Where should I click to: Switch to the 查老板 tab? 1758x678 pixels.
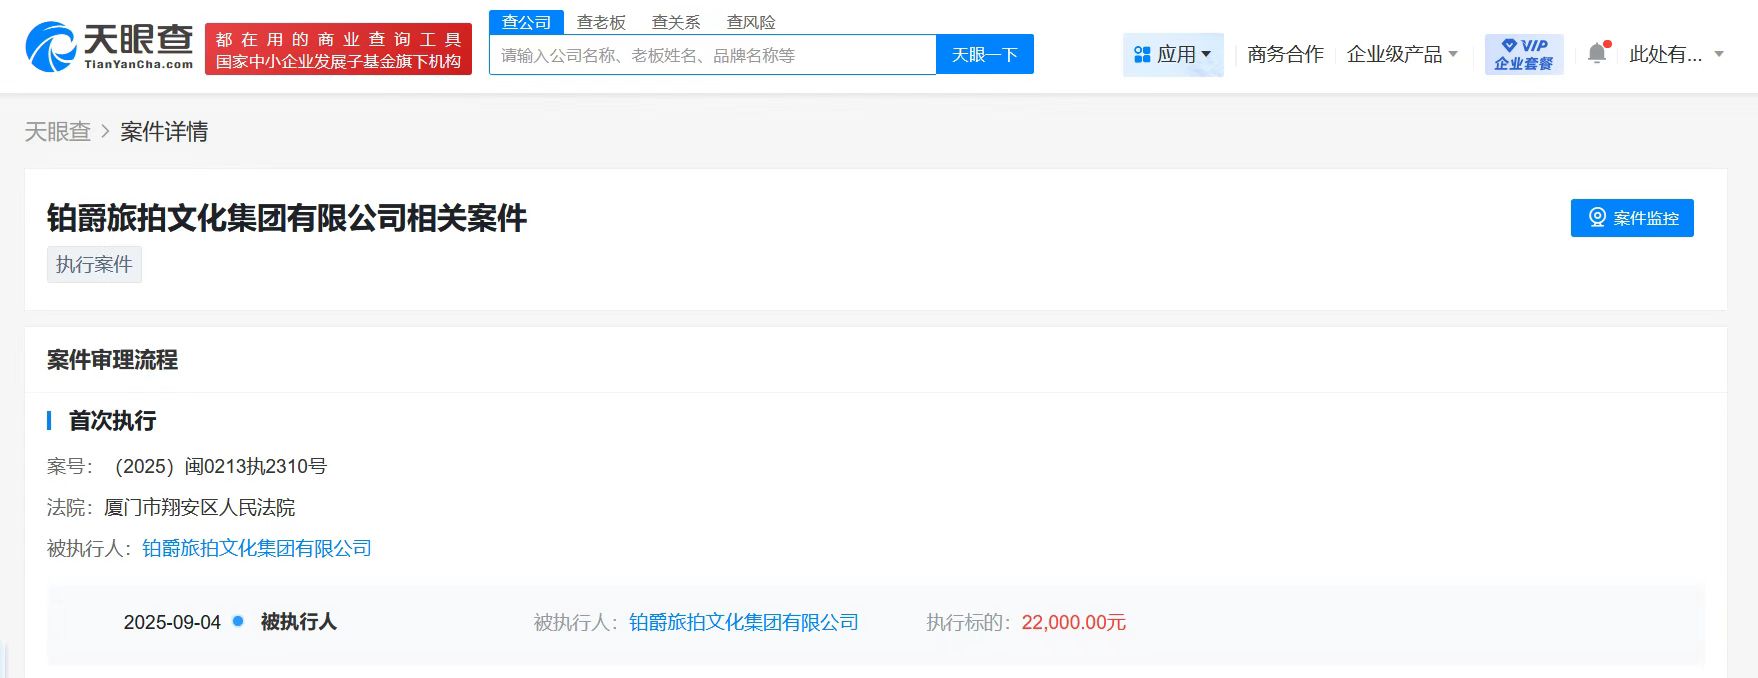point(601,22)
